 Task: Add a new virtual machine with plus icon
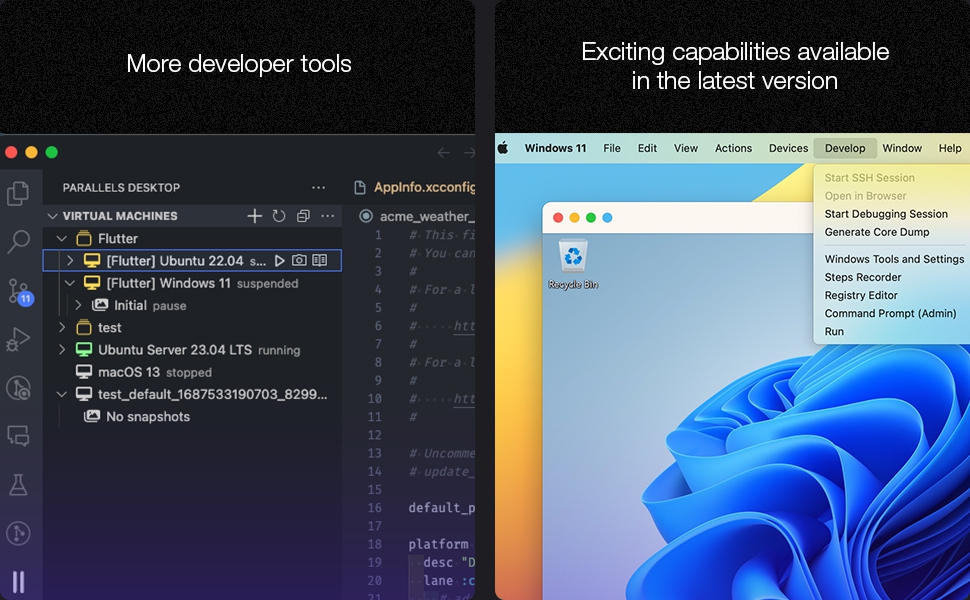coord(254,216)
